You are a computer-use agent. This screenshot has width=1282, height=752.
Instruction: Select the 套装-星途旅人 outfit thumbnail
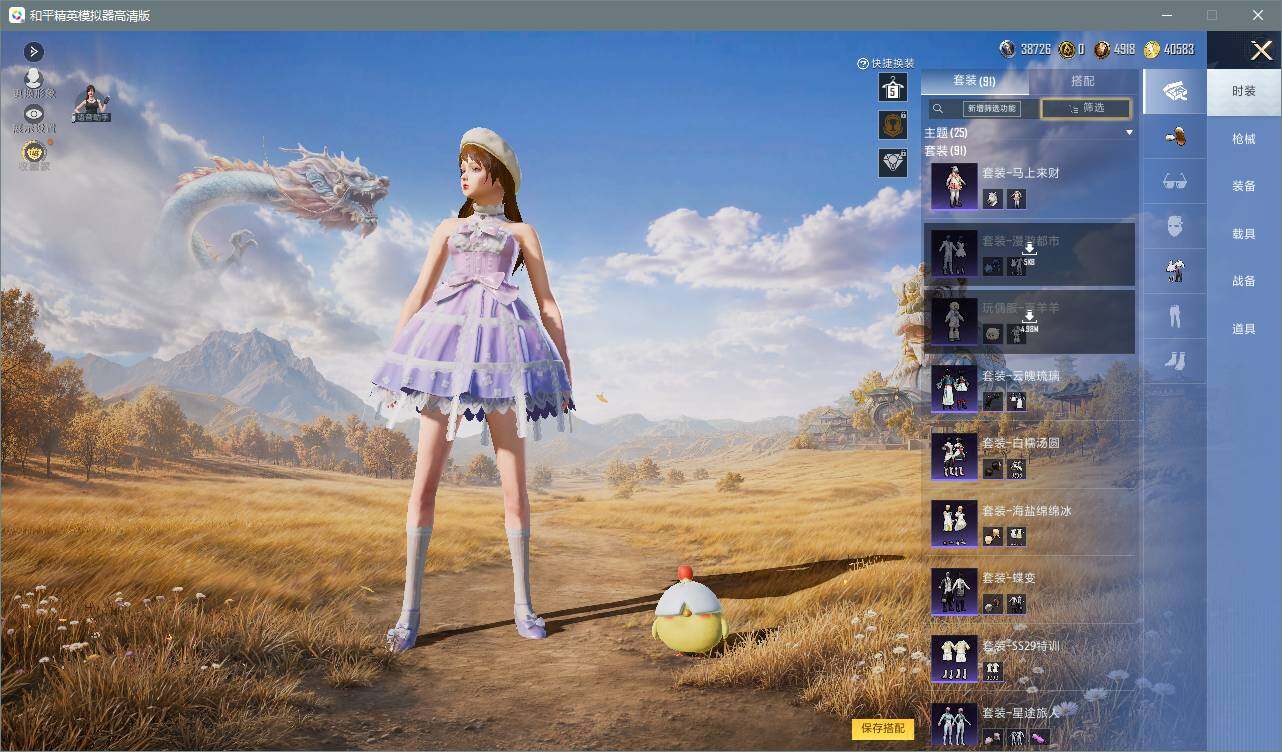click(954, 725)
